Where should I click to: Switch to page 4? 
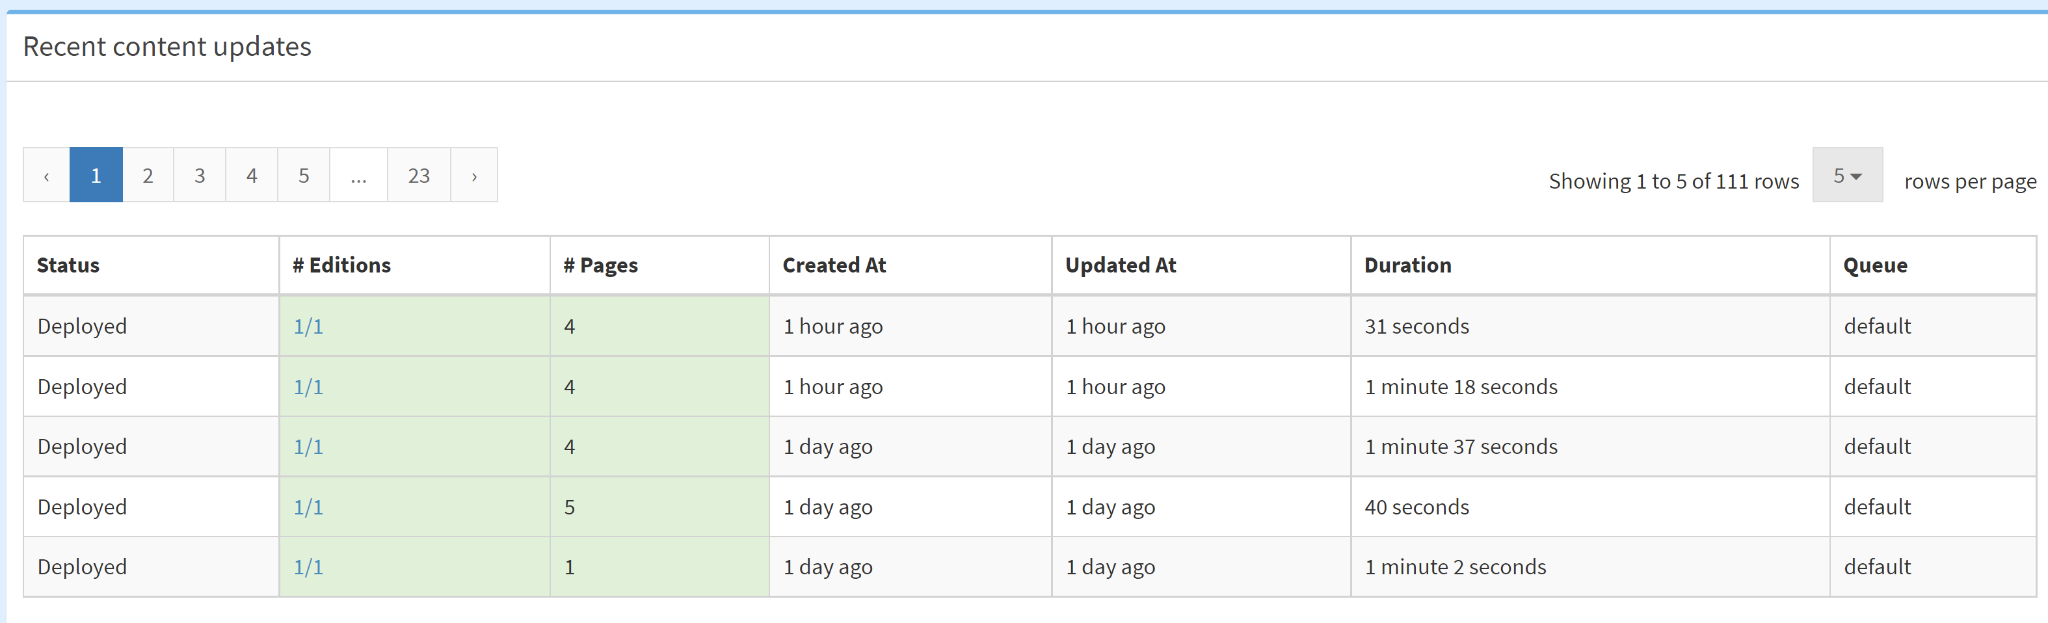pos(252,175)
